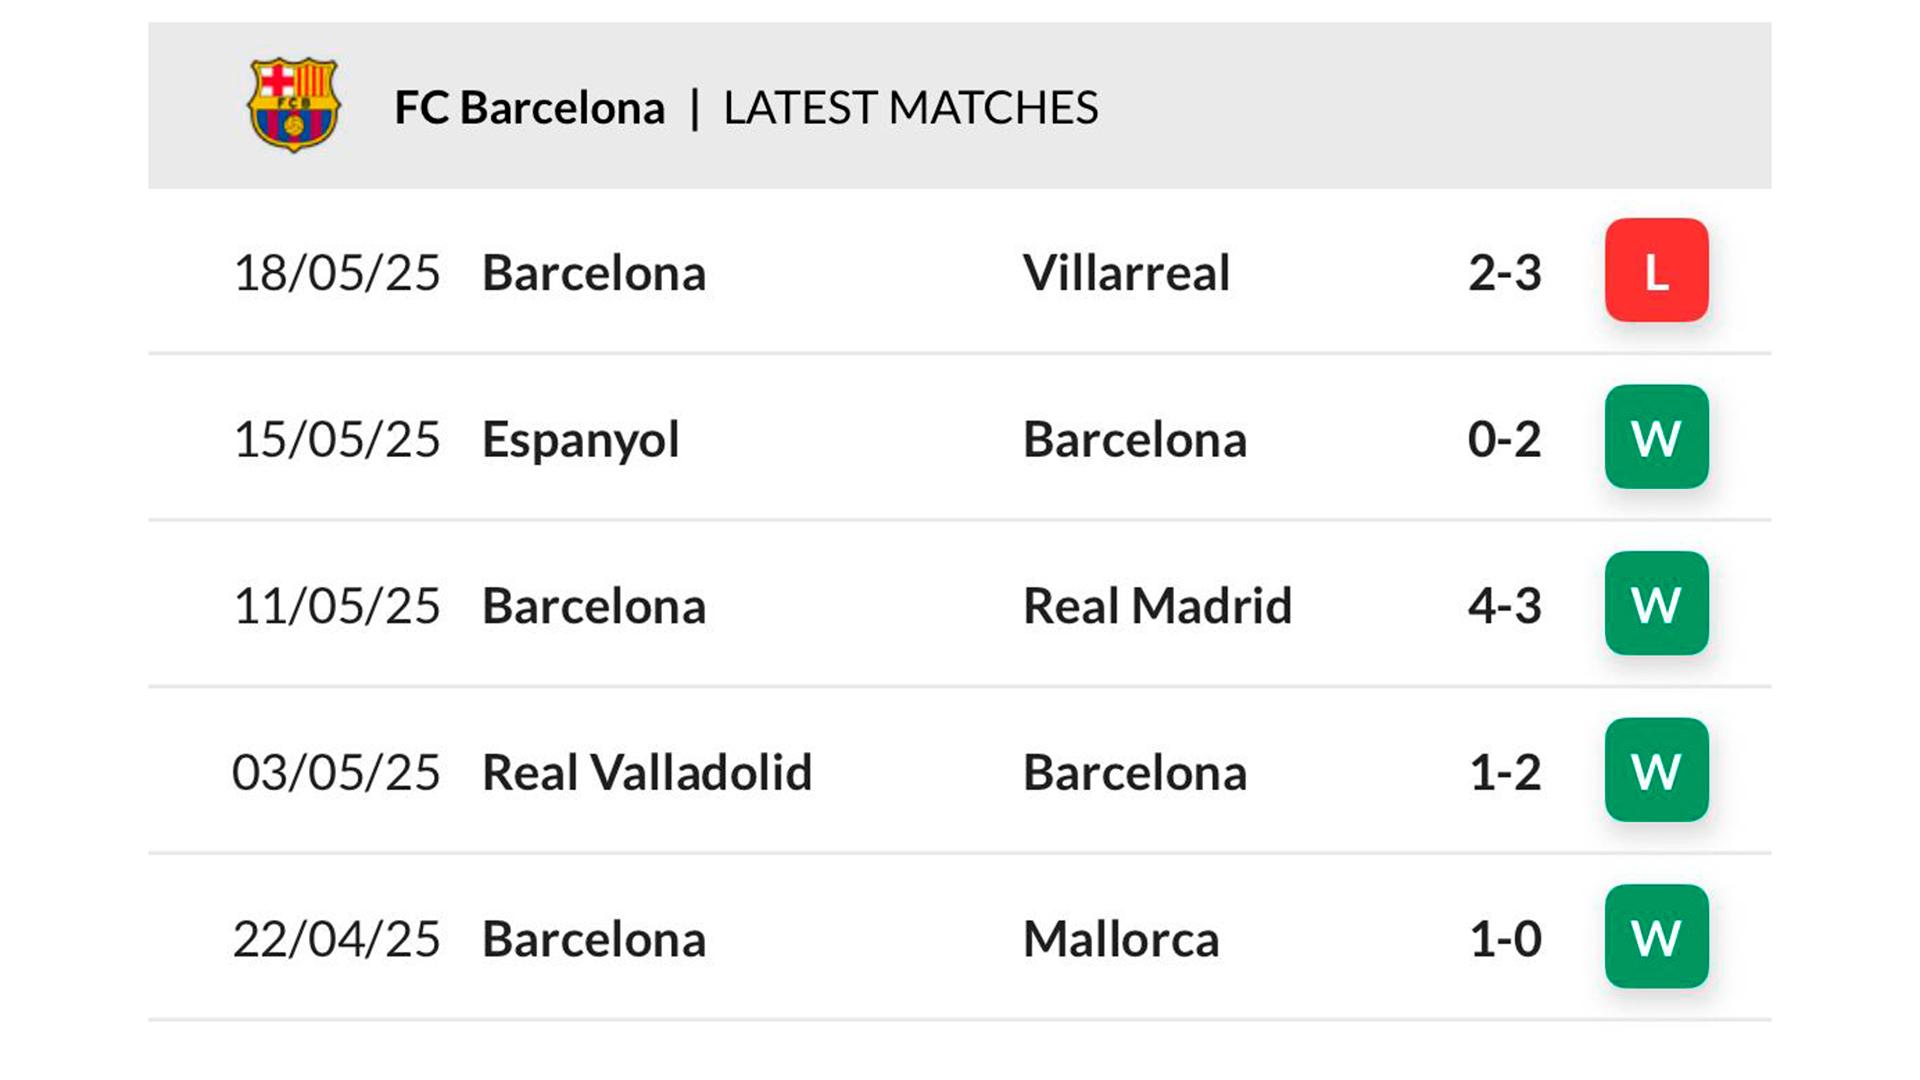Image resolution: width=1920 pixels, height=1080 pixels.
Task: Click the FC Barcelona crest logo
Action: click(293, 105)
